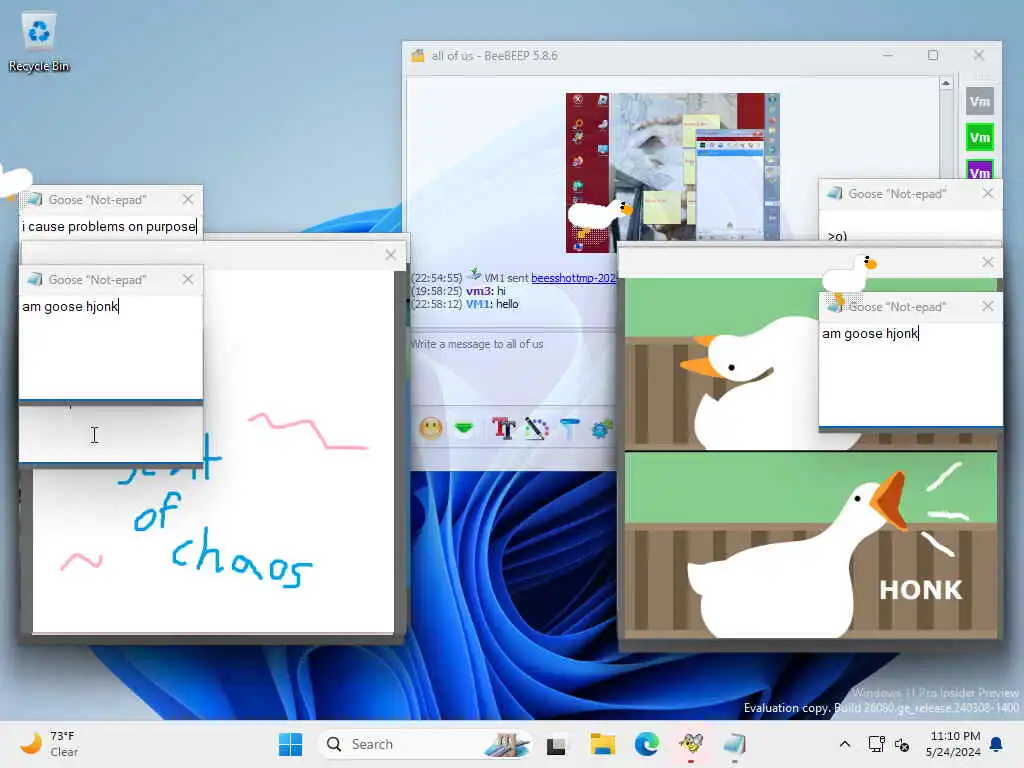The width and height of the screenshot is (1024, 768).
Task: Open File Explorer from the taskbar
Action: (x=602, y=744)
